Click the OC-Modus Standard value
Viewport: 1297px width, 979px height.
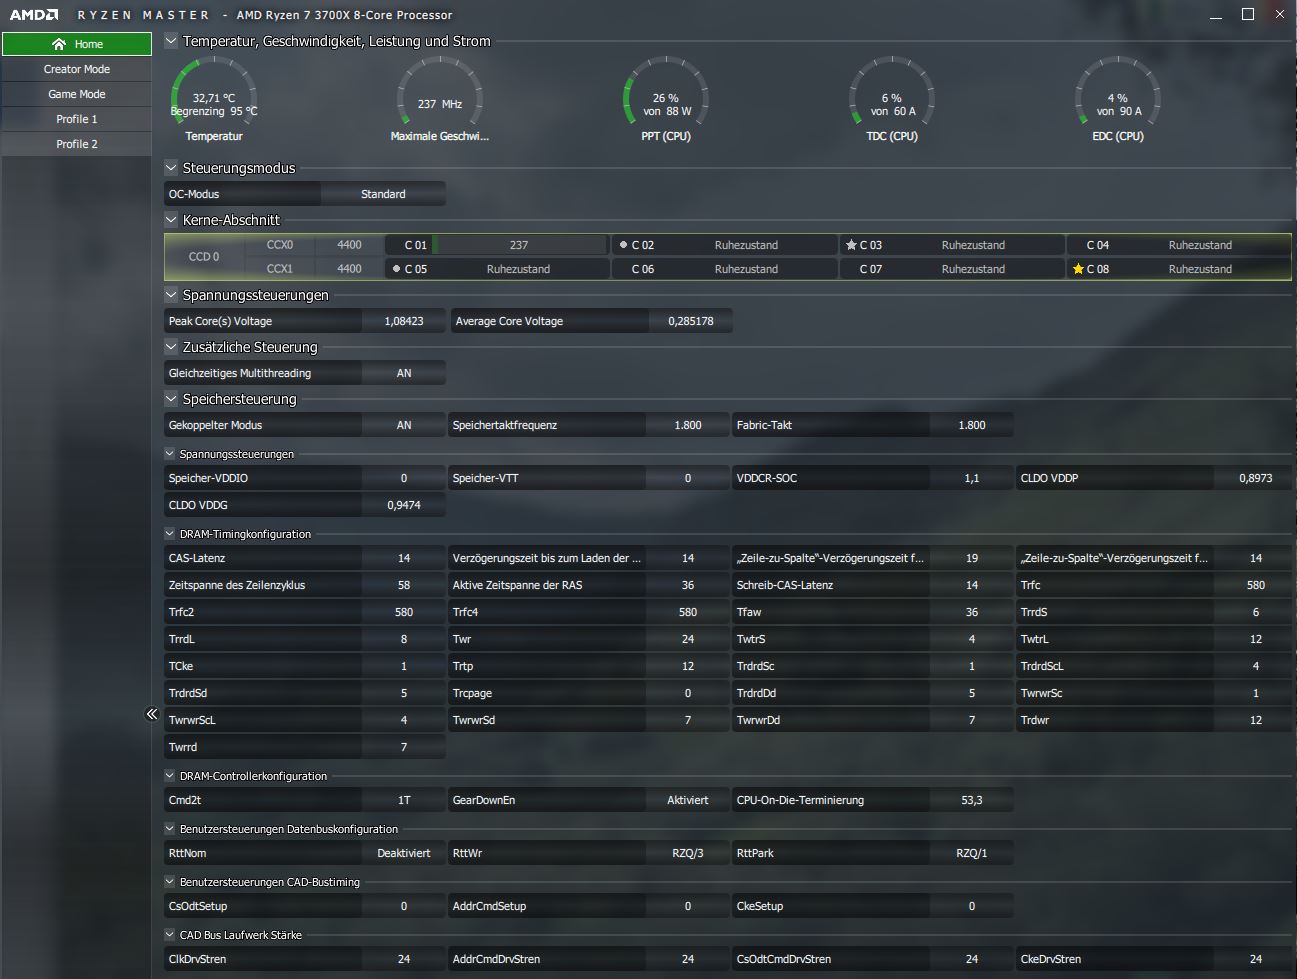[383, 194]
